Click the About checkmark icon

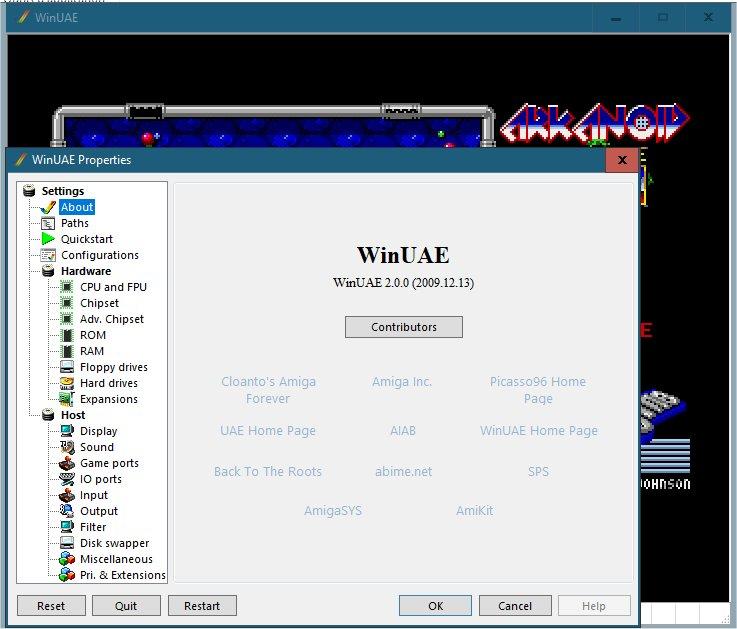click(x=48, y=207)
